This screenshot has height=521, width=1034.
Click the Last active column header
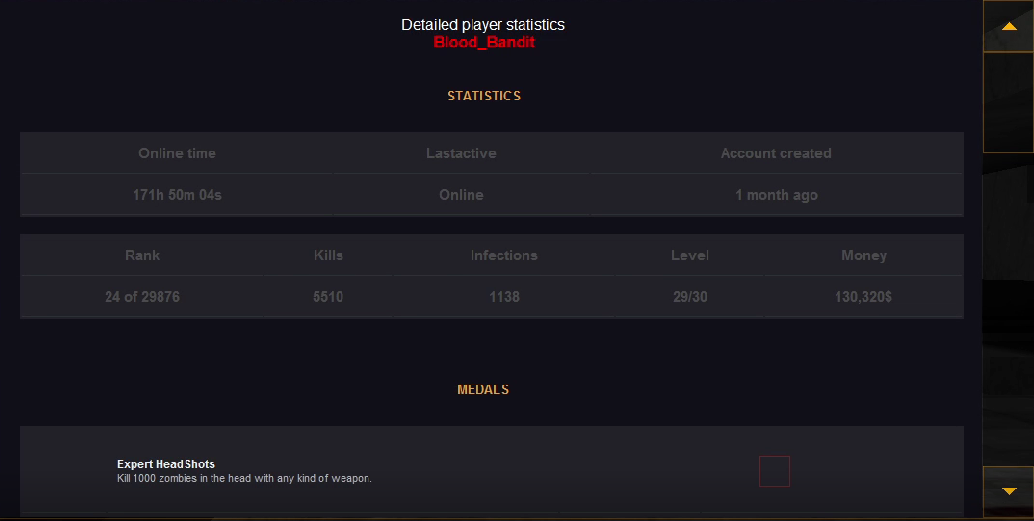point(461,153)
